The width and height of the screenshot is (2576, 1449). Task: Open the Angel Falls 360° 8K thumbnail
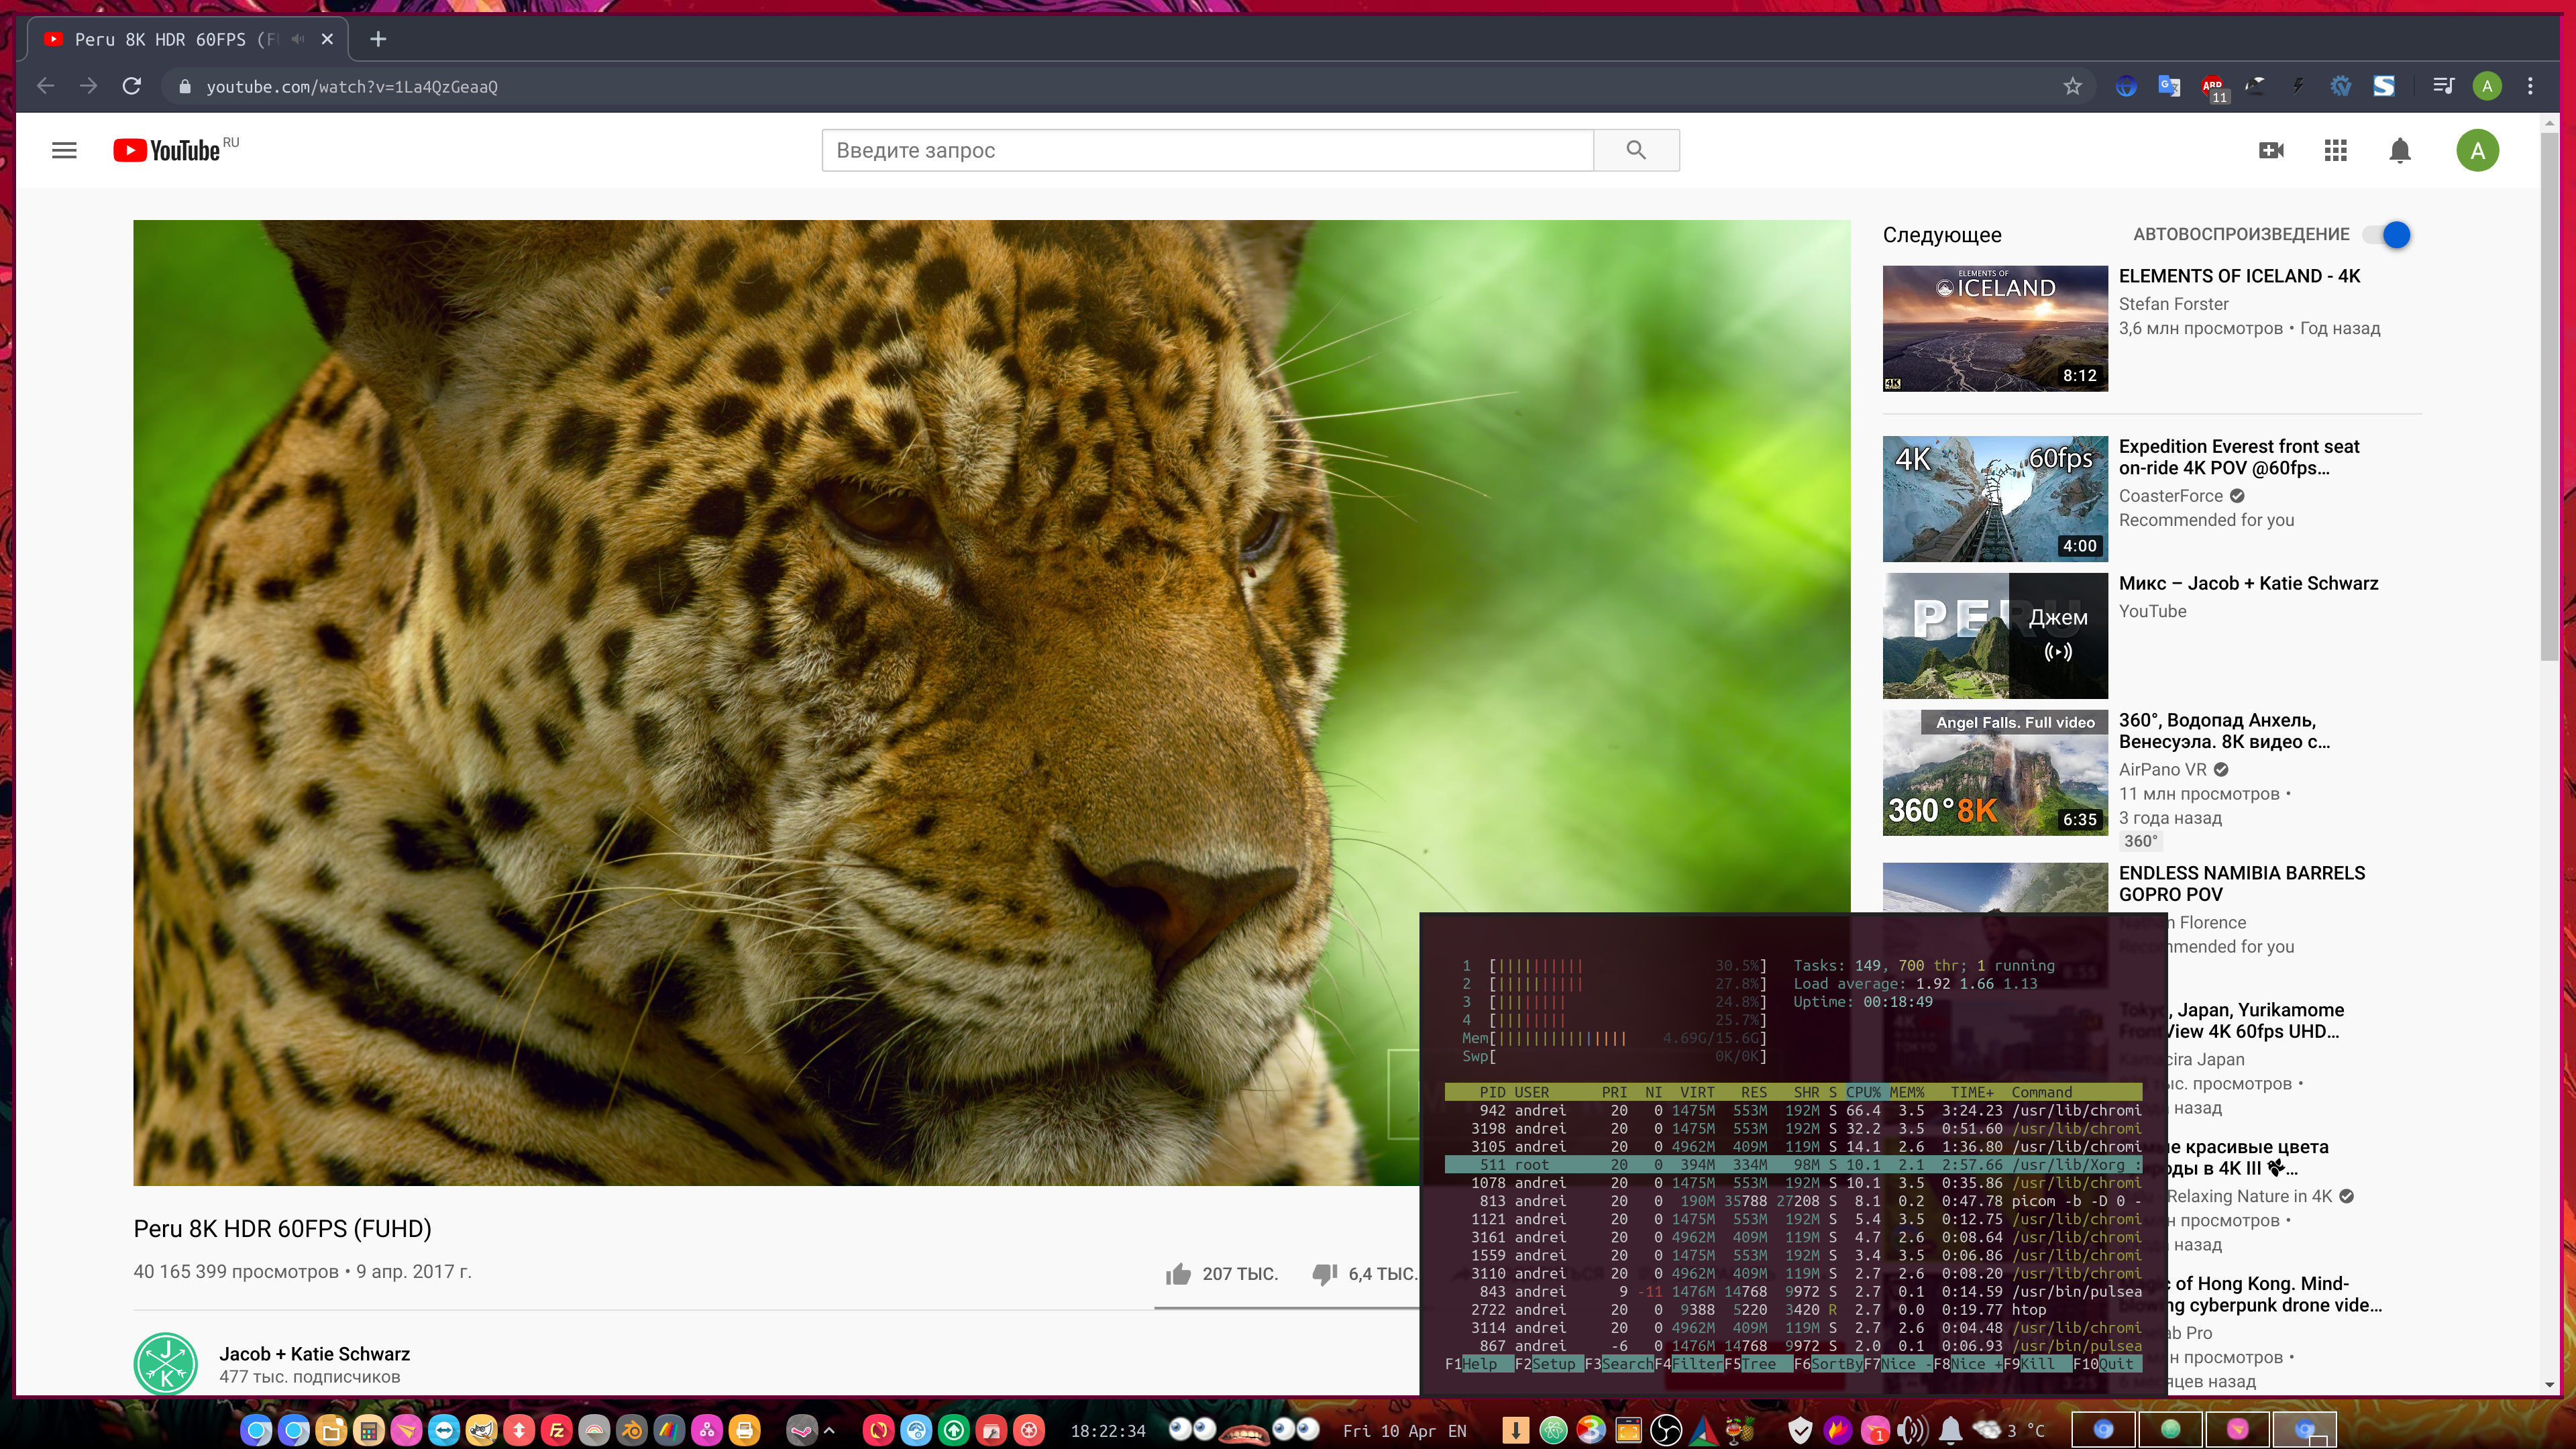(x=1995, y=773)
